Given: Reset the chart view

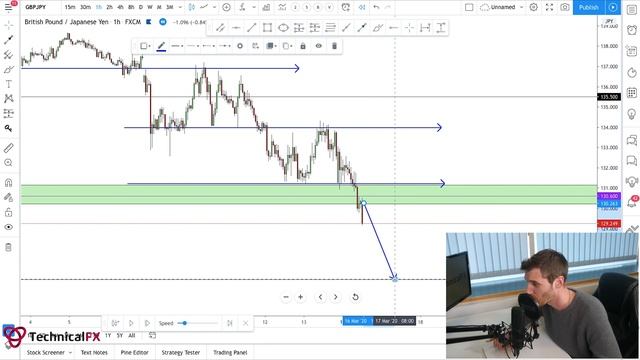Looking at the screenshot, I should click(x=355, y=297).
